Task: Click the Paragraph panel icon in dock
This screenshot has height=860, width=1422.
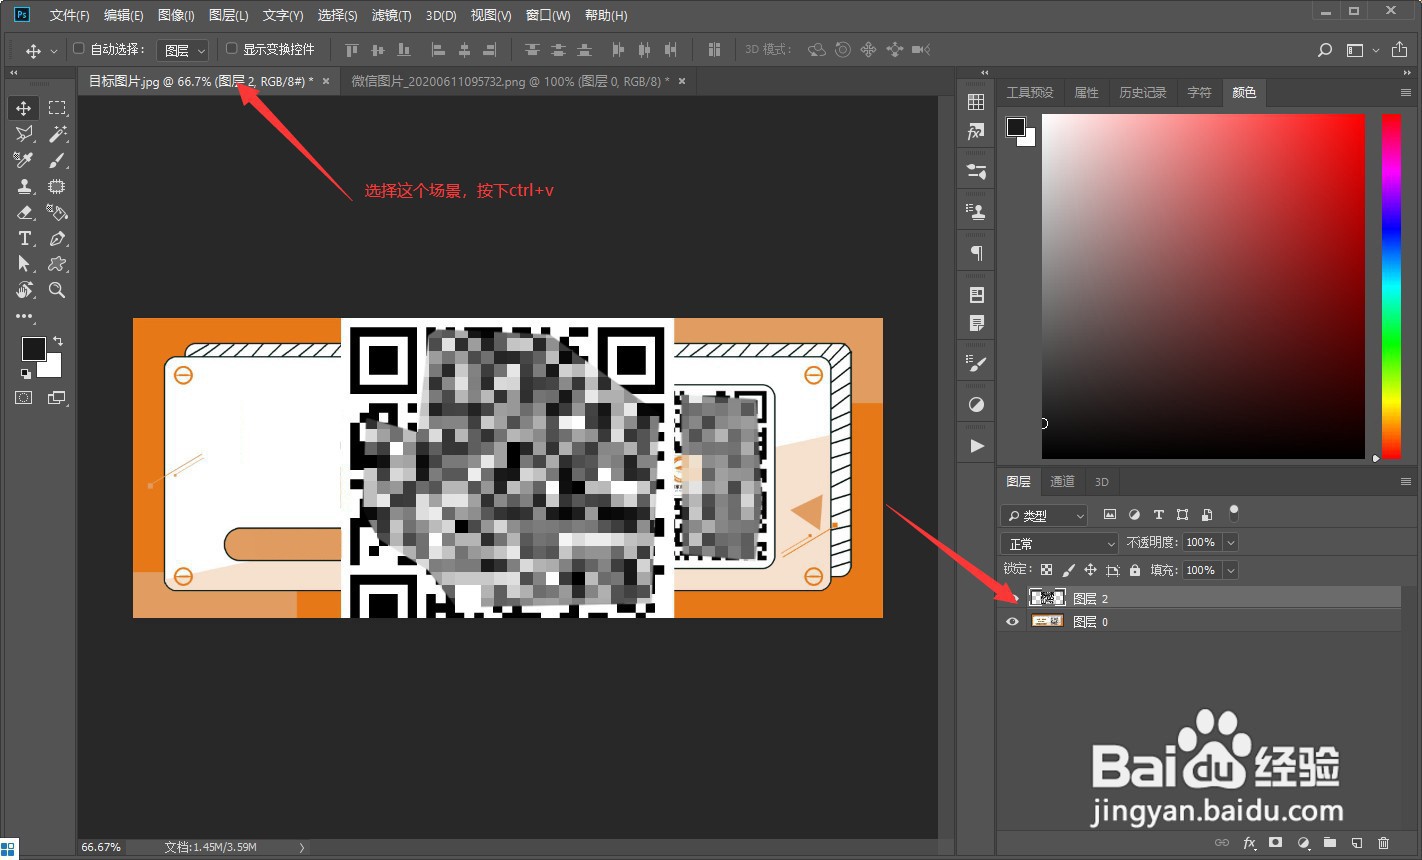Action: [977, 253]
